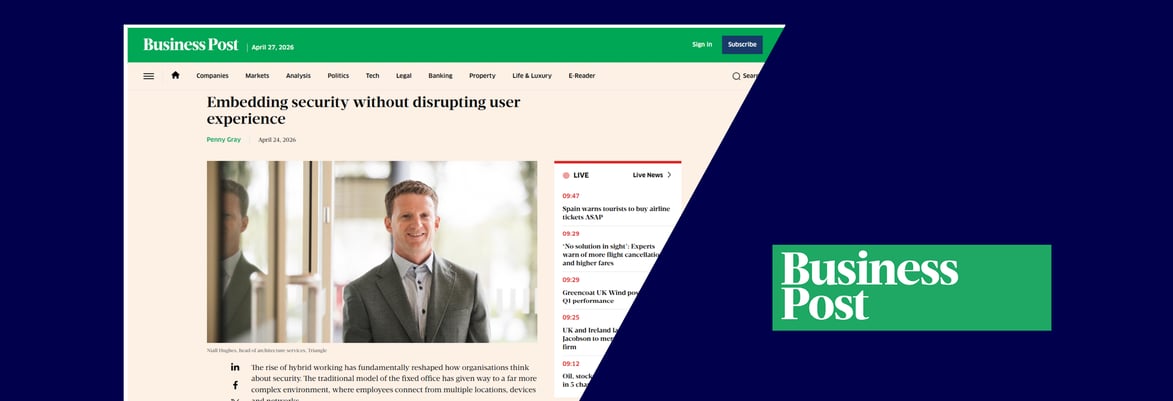Click the large green Business Post logo

click(x=911, y=287)
